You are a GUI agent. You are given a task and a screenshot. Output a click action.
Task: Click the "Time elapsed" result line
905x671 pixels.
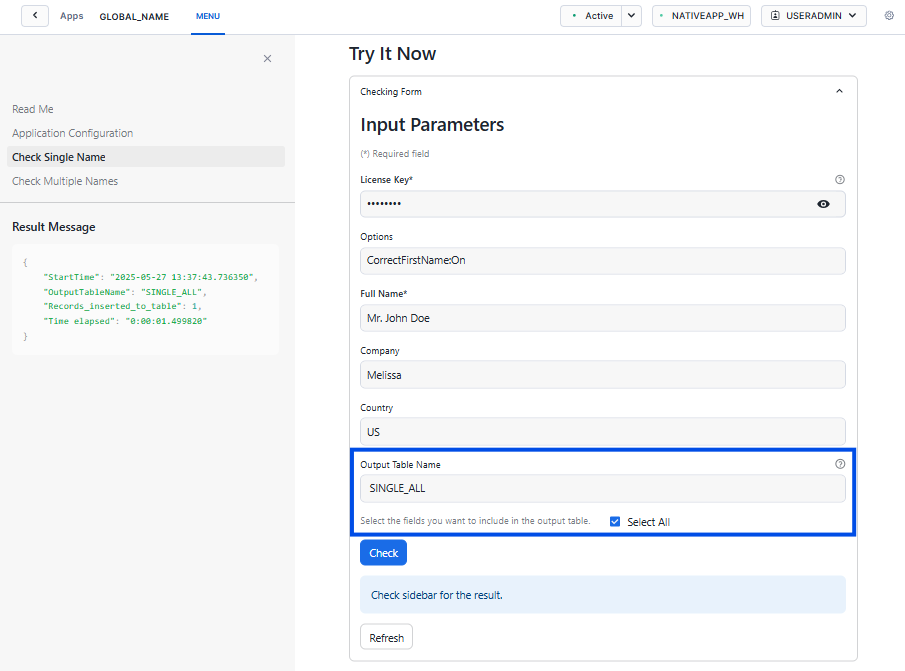(125, 321)
